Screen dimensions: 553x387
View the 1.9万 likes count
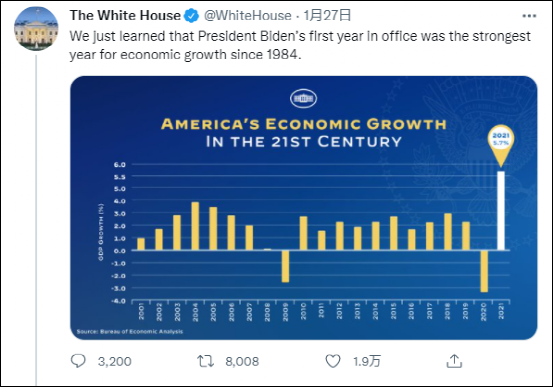pyautogui.click(x=367, y=361)
